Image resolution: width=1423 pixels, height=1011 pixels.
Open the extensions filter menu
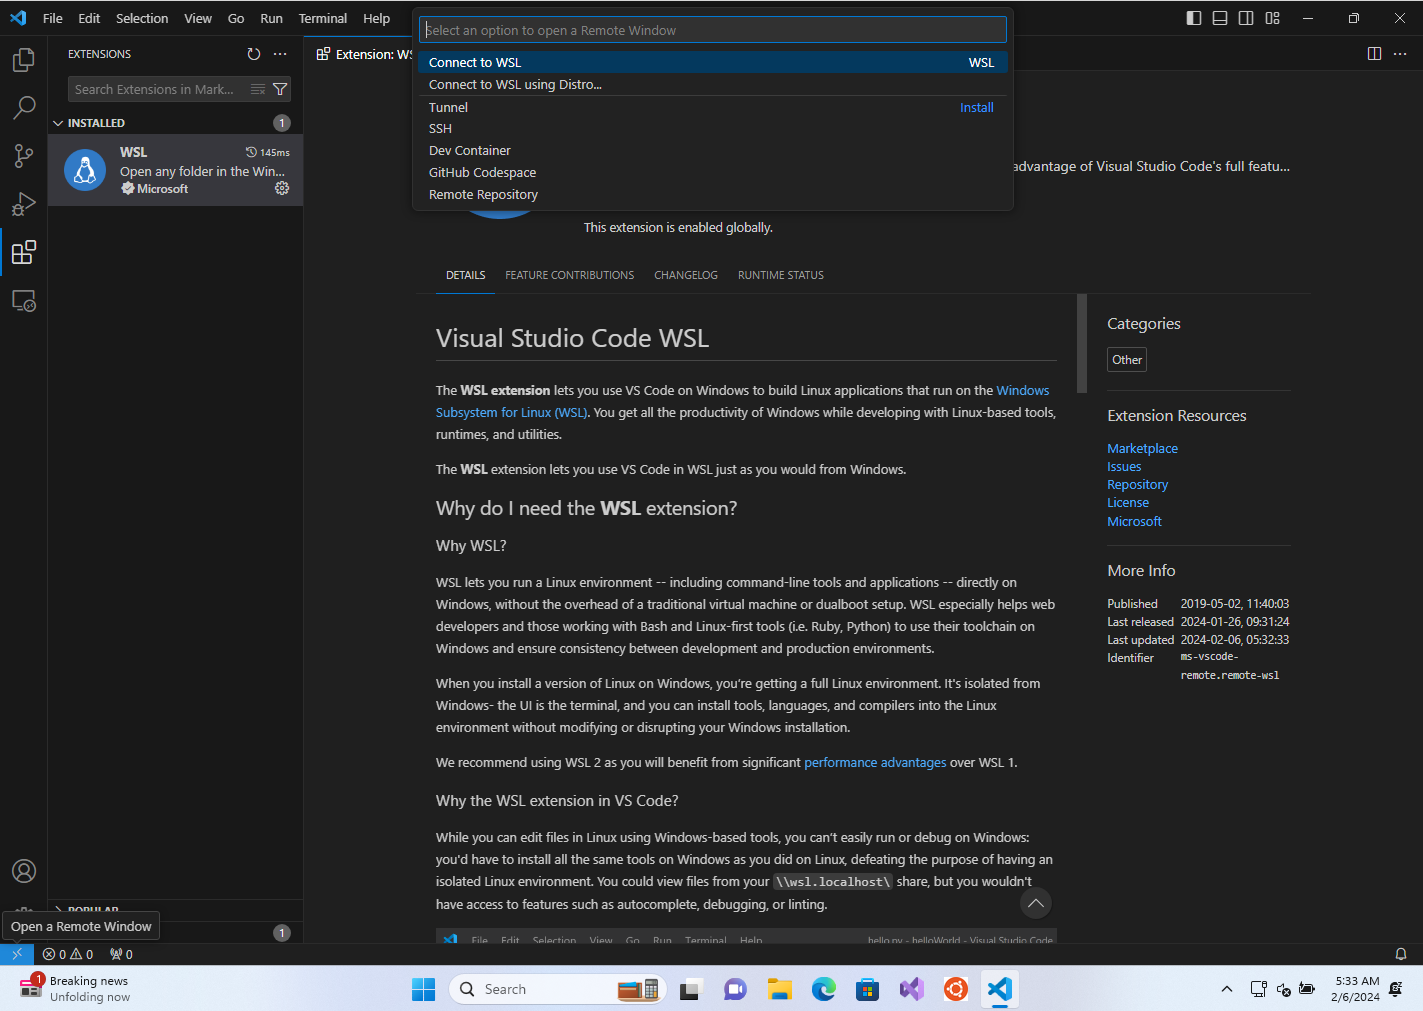point(280,89)
